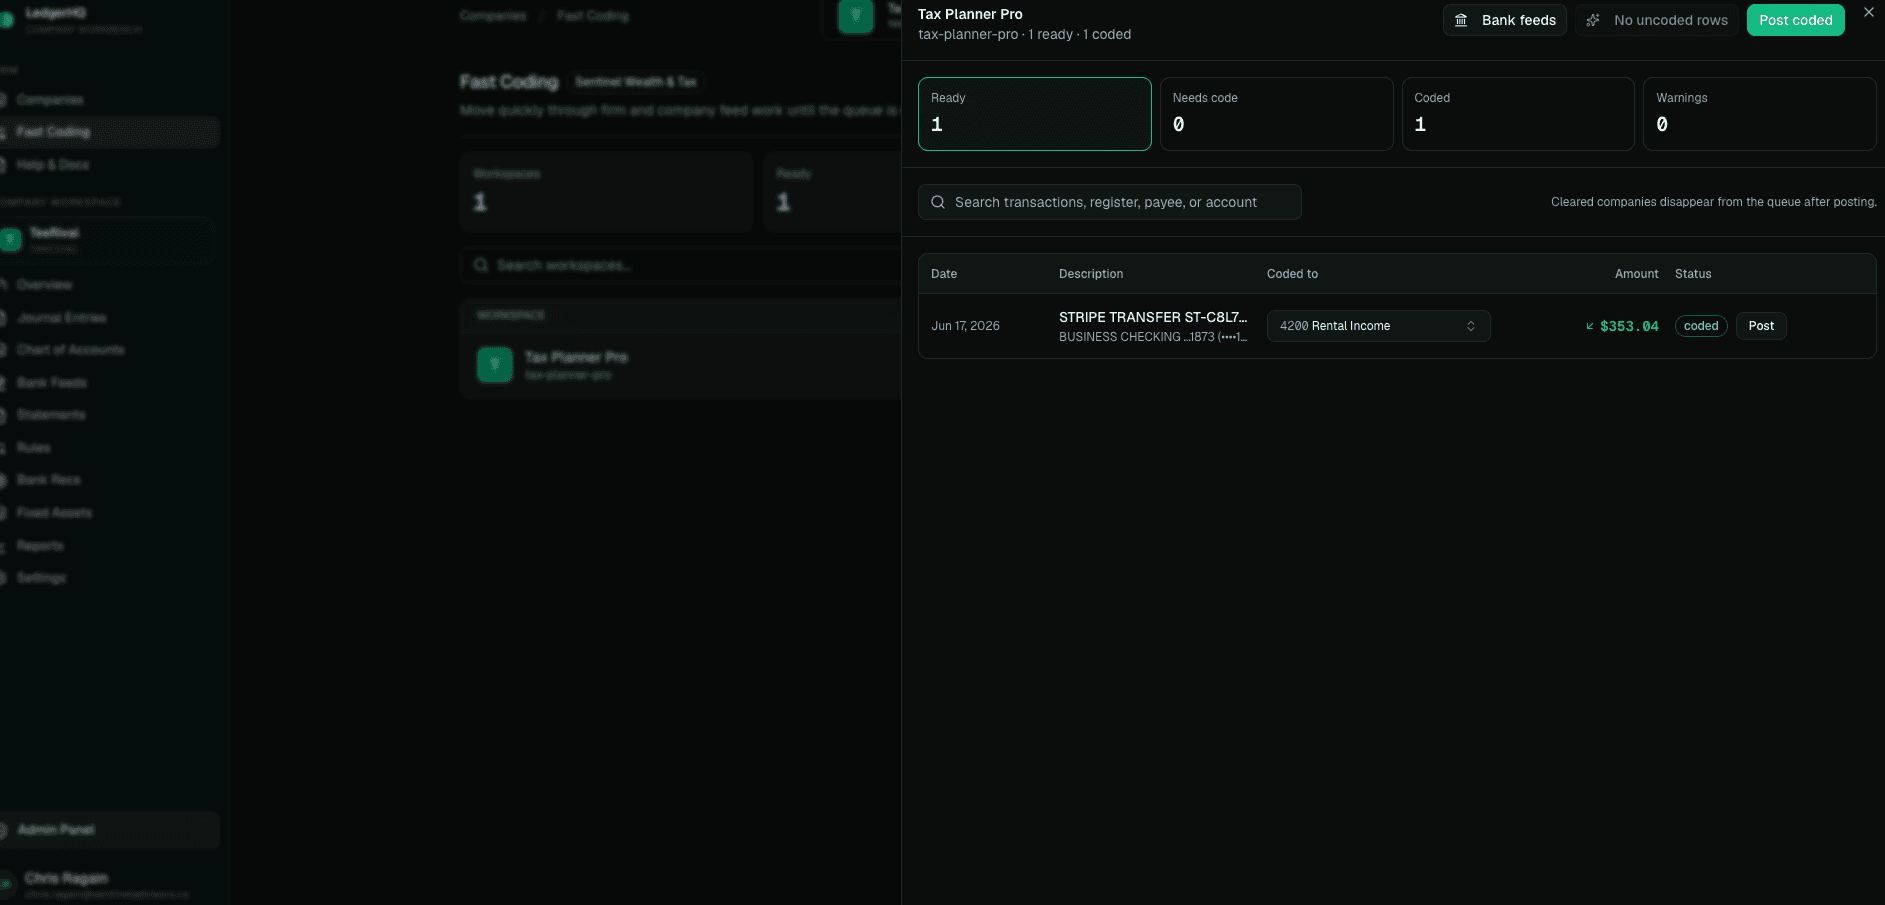
Task: Post all coded transactions with Post coded
Action: coord(1795,20)
